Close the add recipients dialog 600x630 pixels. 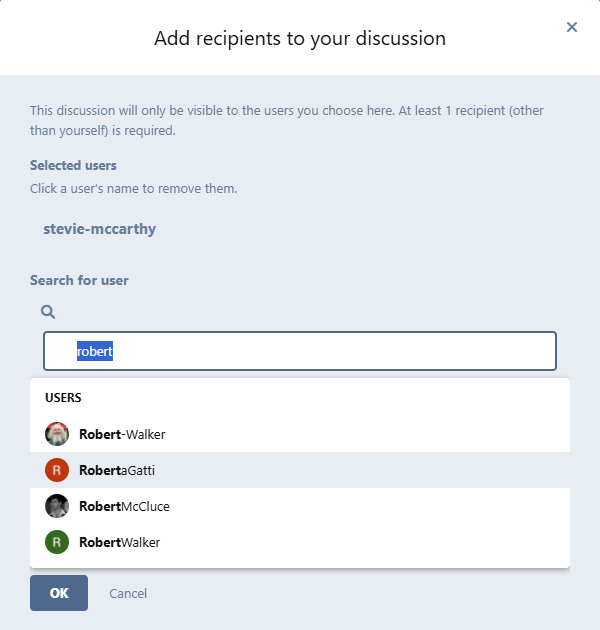click(x=572, y=27)
